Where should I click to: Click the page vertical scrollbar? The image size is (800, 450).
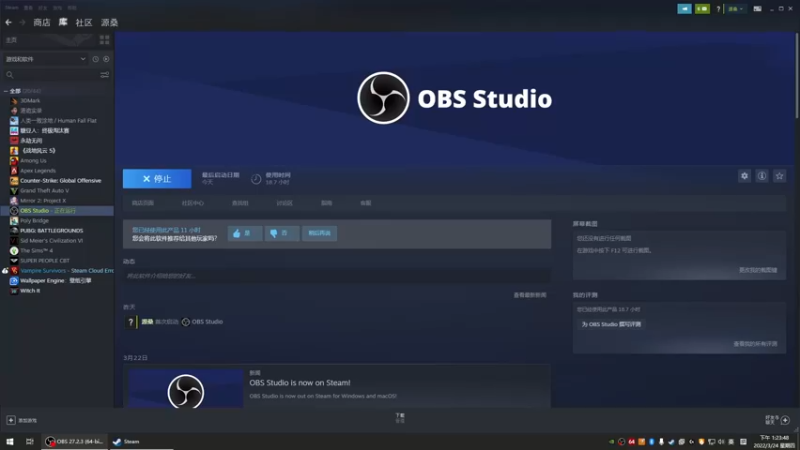tap(797, 77)
